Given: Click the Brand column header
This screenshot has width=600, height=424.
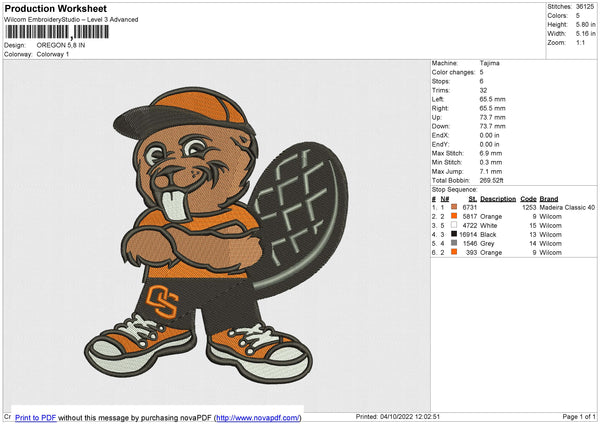Looking at the screenshot, I should [549, 198].
